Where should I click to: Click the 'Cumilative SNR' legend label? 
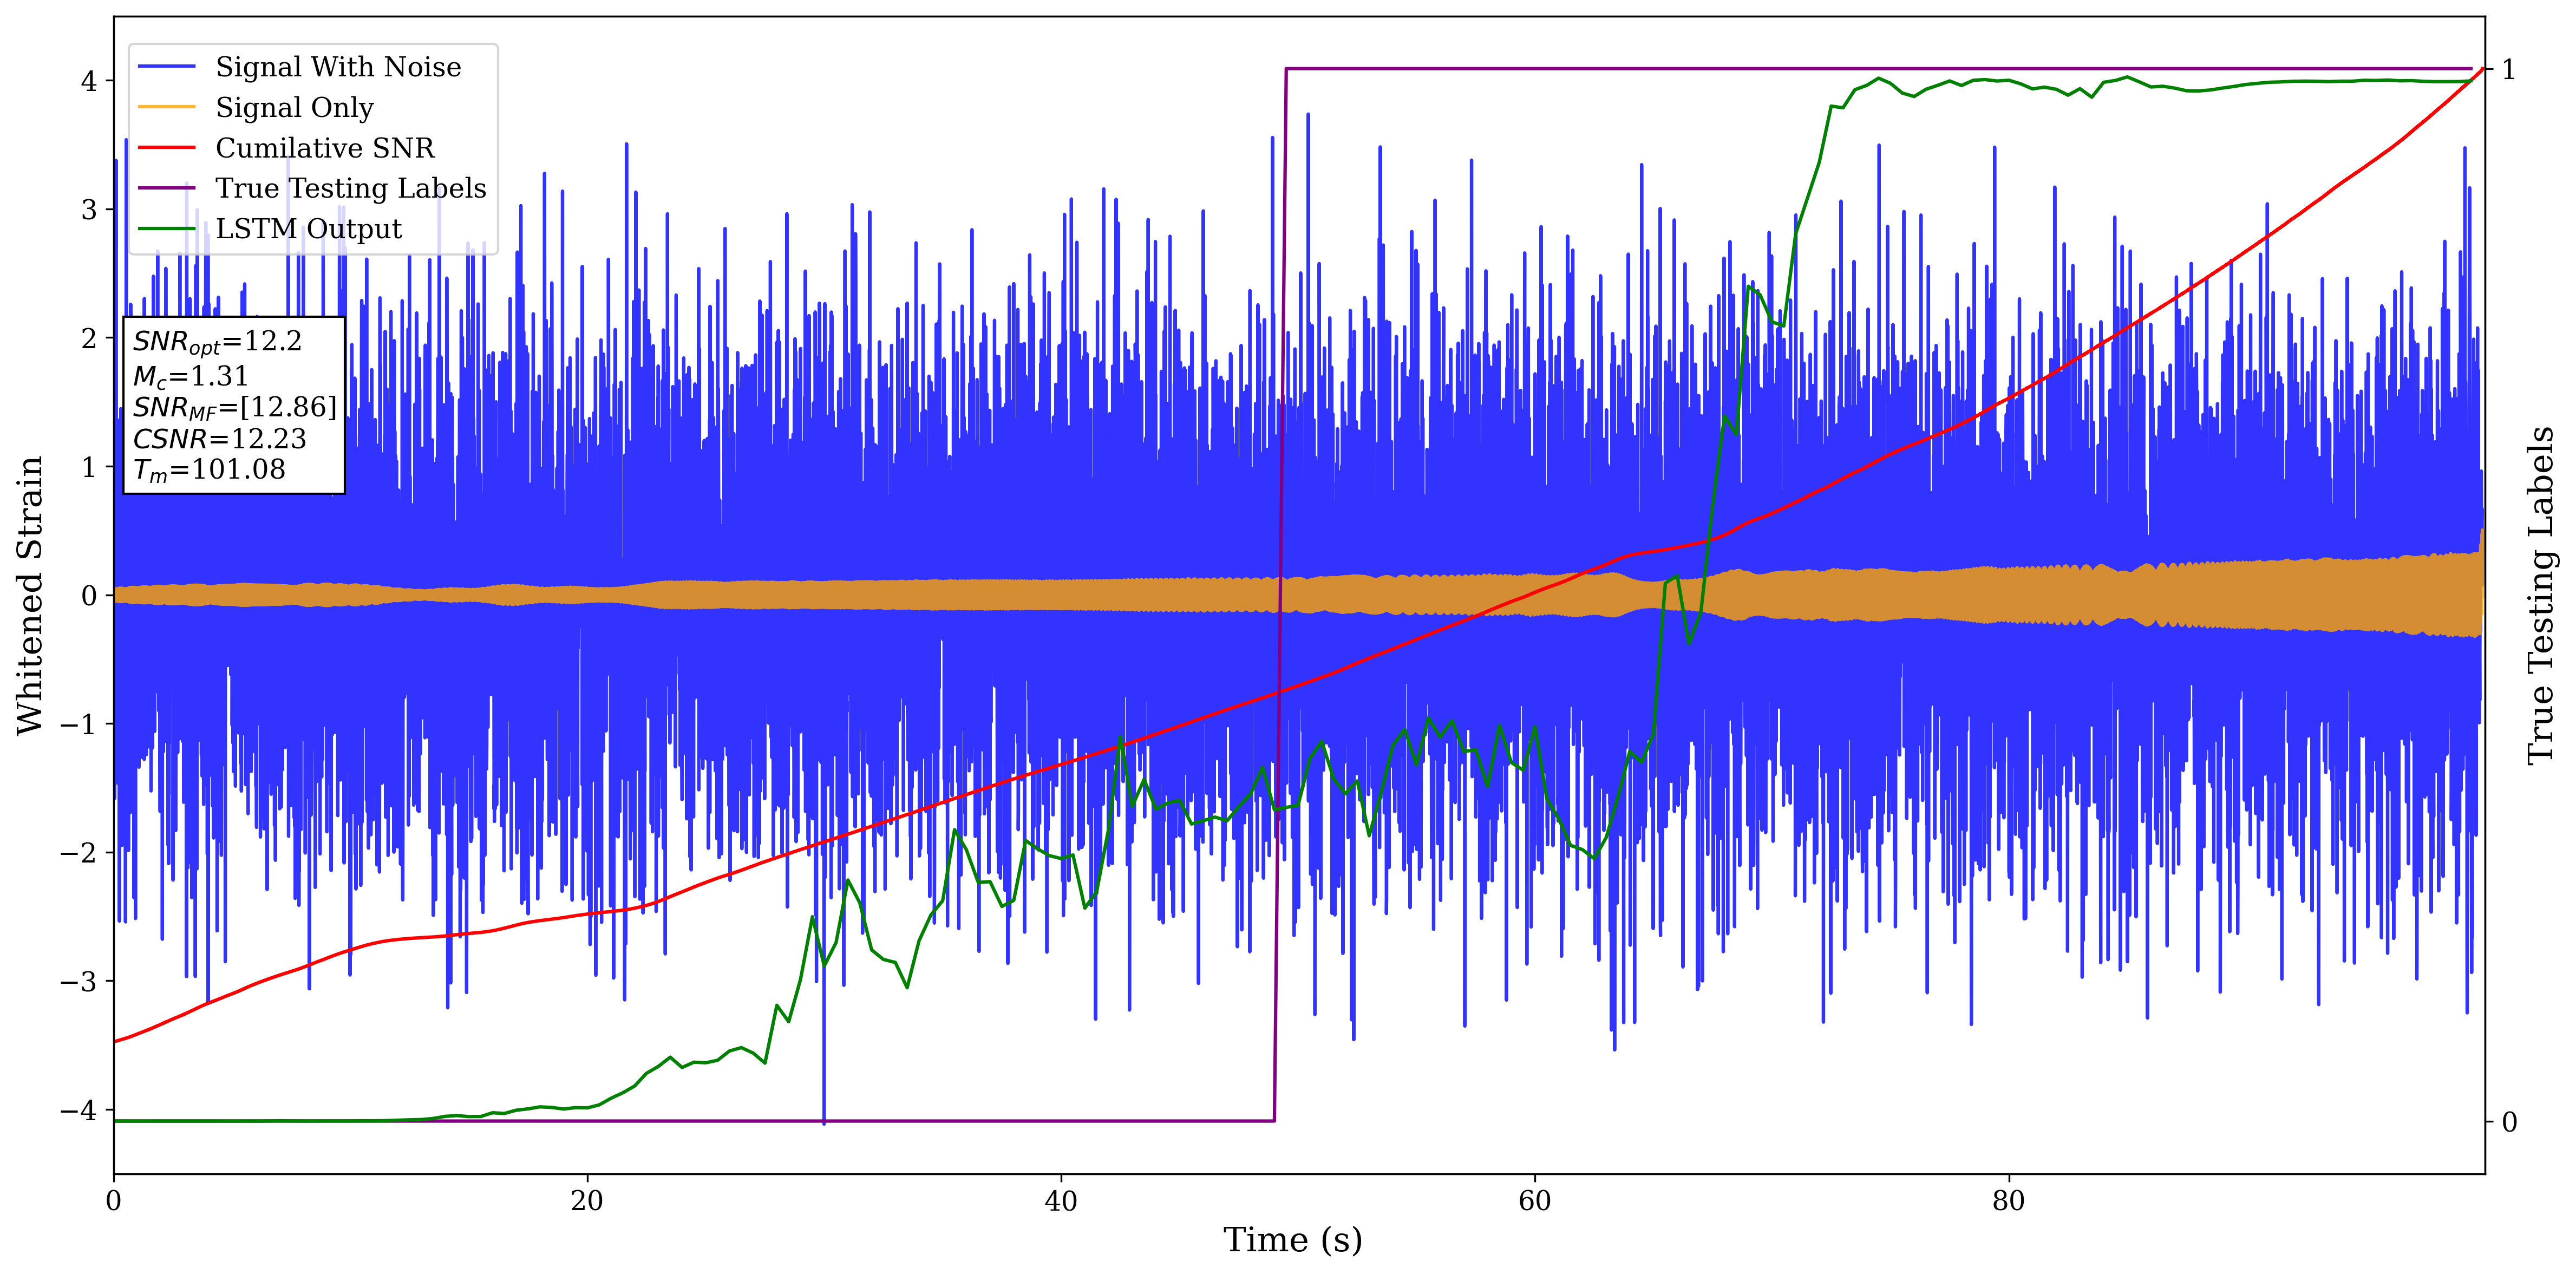[x=325, y=148]
